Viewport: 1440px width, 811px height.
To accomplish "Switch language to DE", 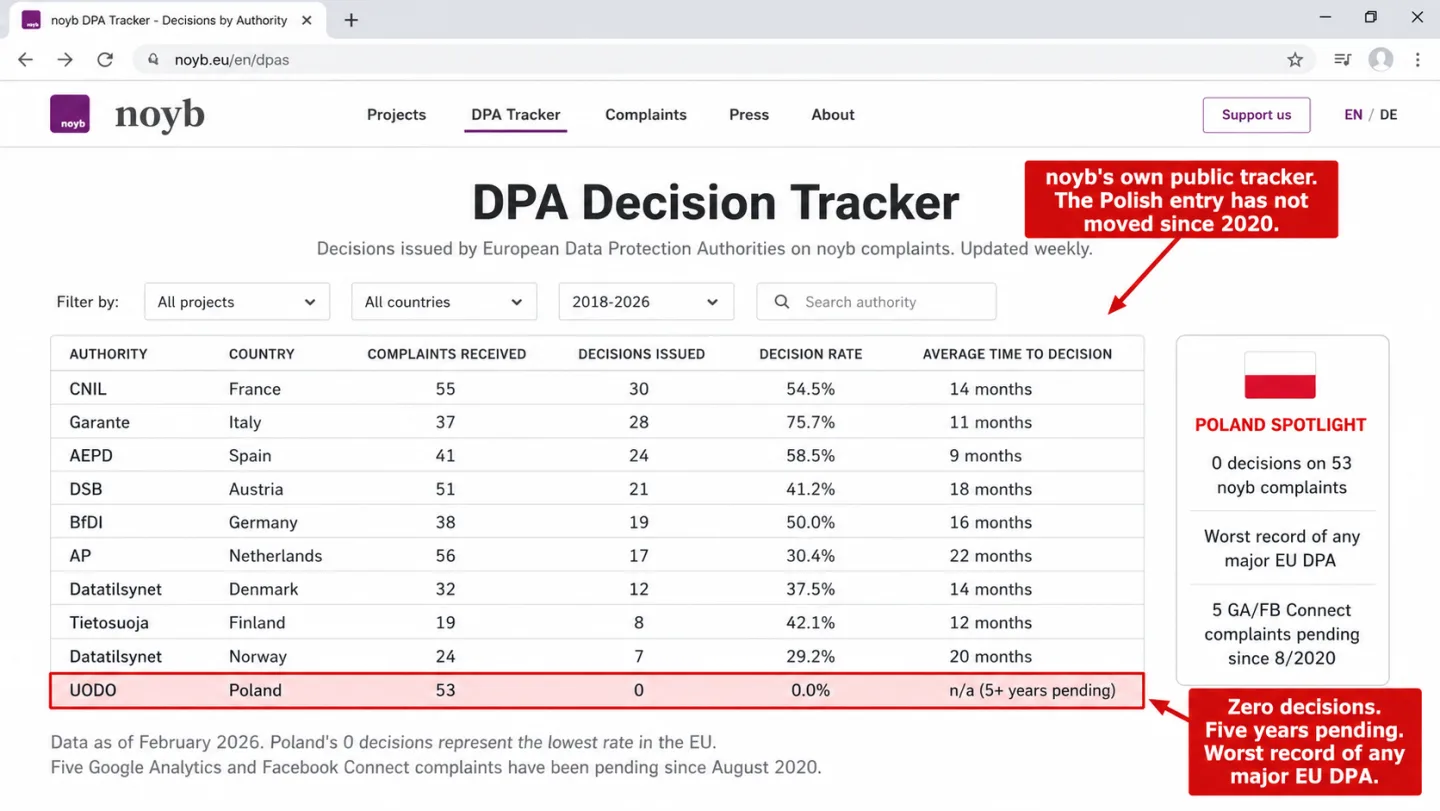I will tap(1389, 115).
